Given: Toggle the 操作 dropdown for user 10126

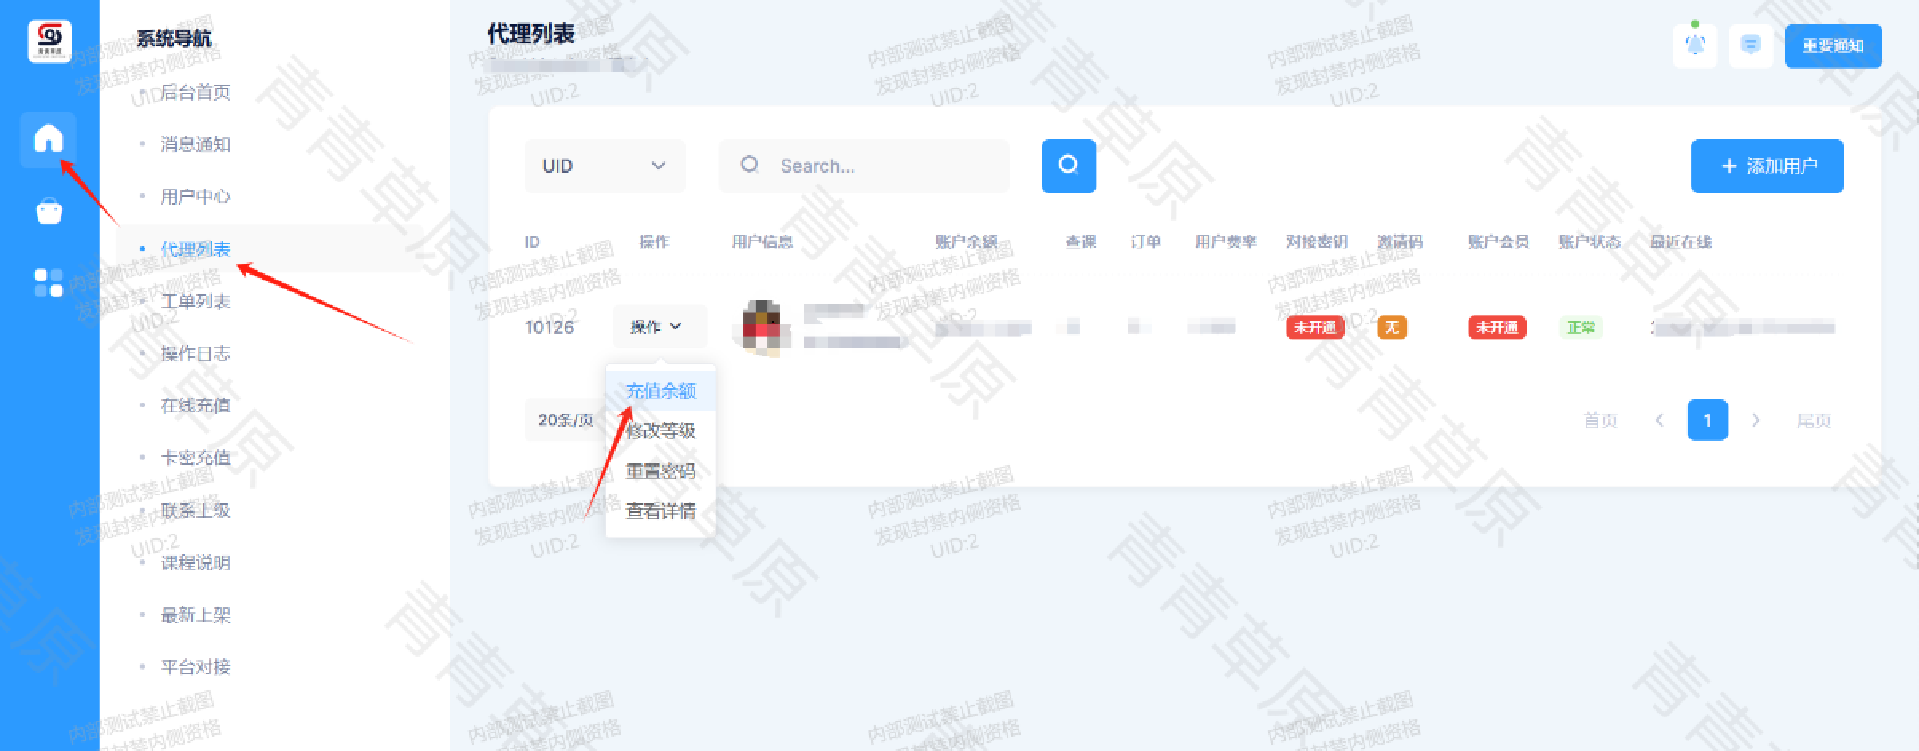Looking at the screenshot, I should pos(657,327).
